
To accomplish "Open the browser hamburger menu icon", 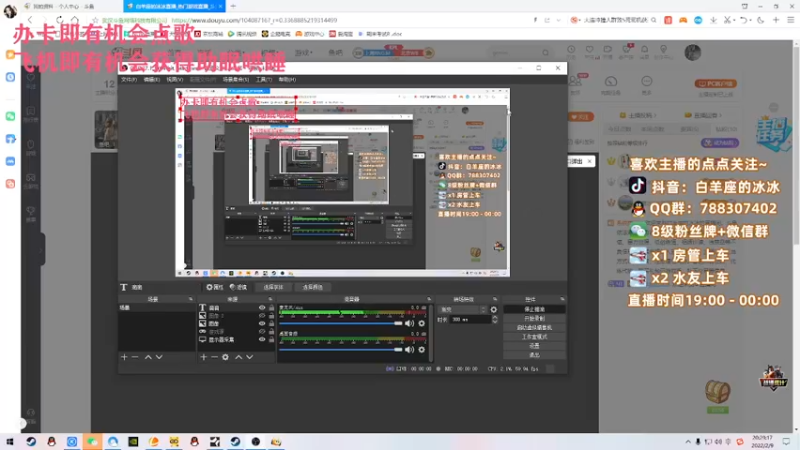I will (x=791, y=20).
